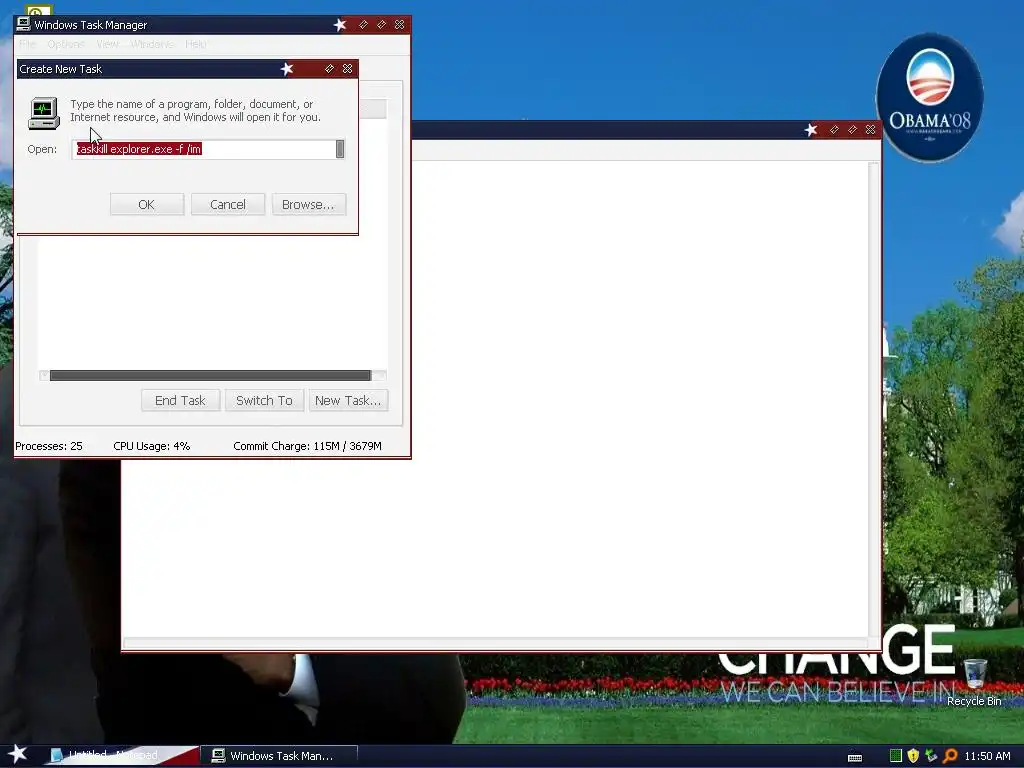Click the Processes: 25 status text

pos(48,446)
